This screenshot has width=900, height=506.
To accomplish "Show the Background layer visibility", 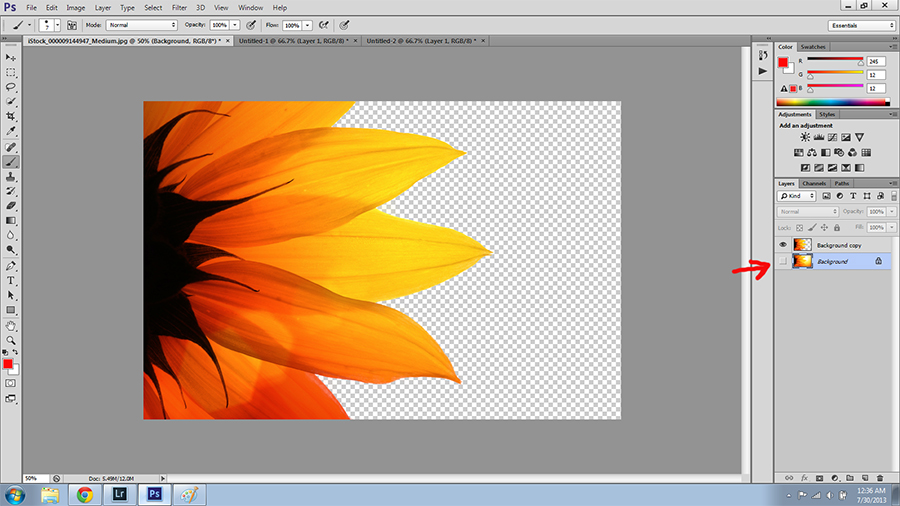I will point(783,261).
